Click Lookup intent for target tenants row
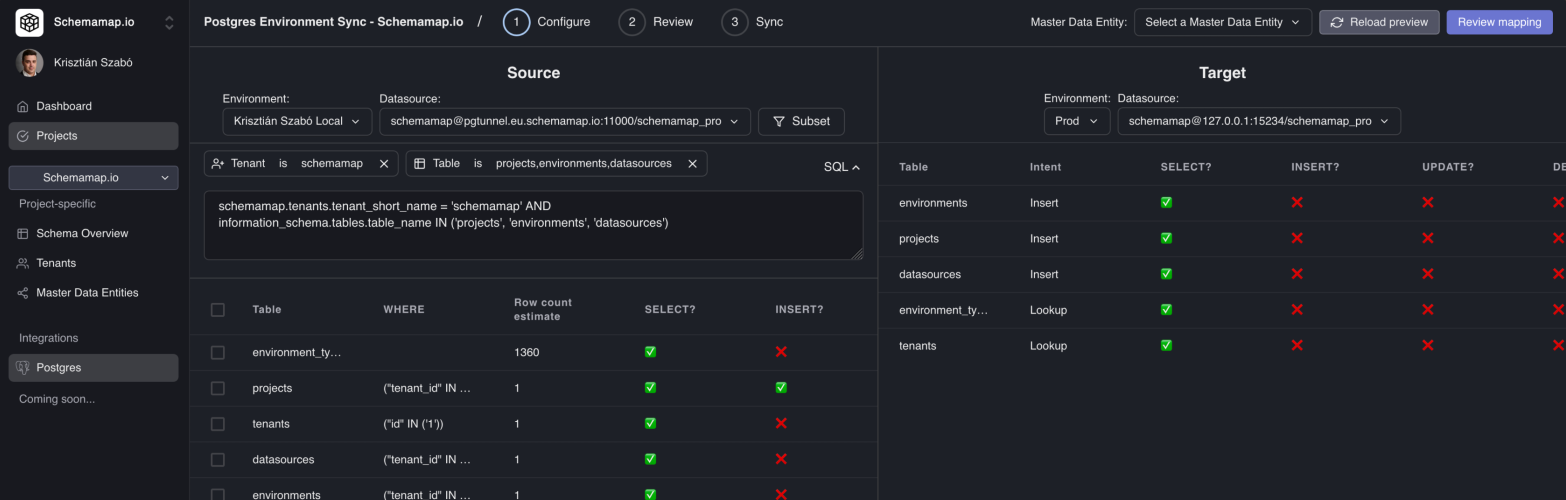 point(1048,346)
